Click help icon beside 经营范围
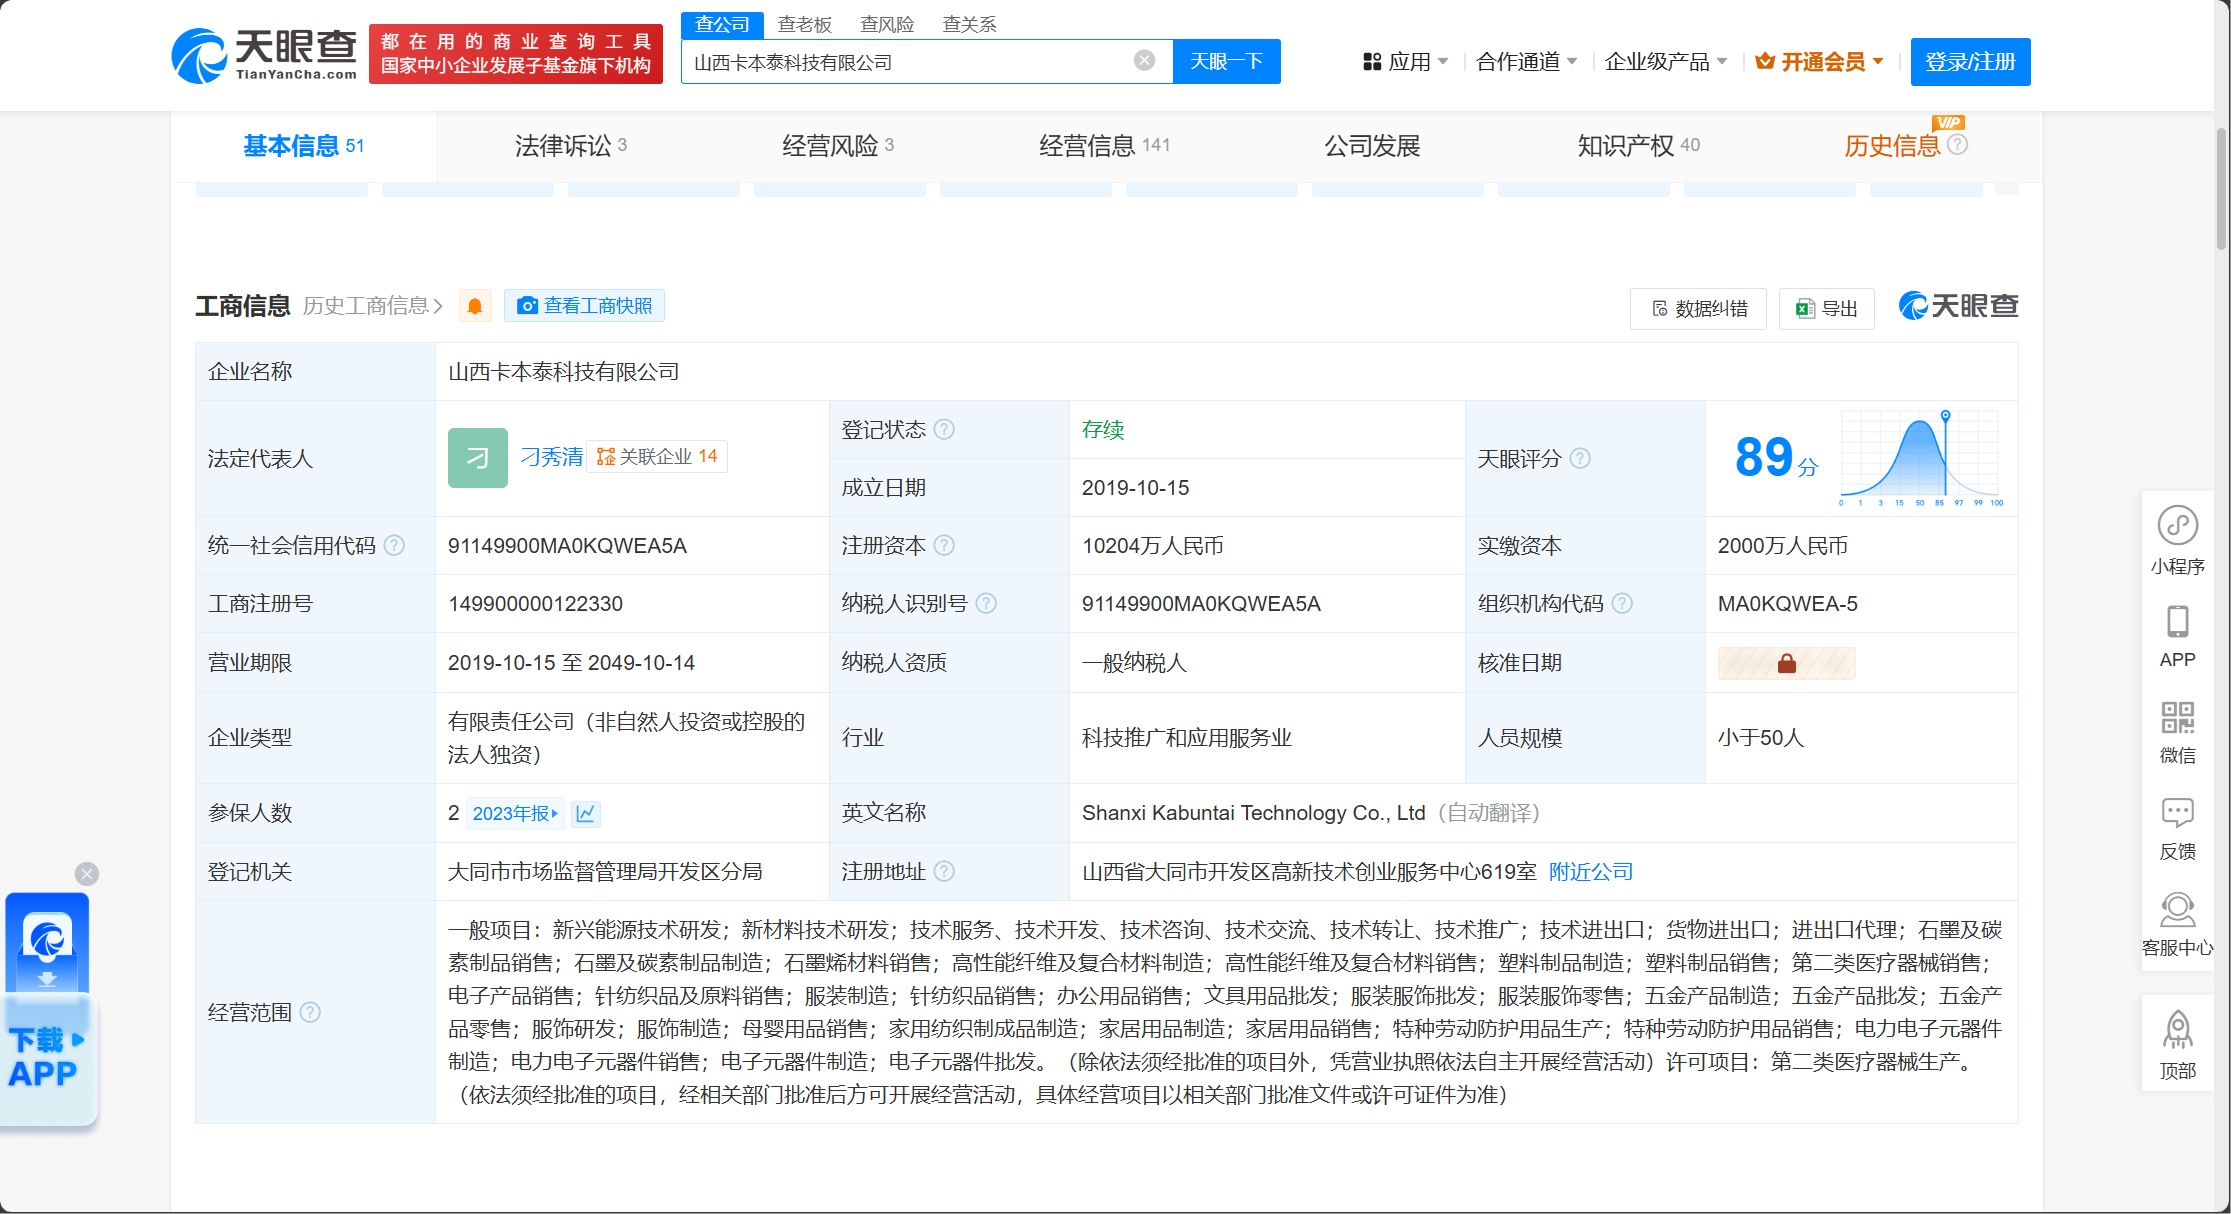 [x=311, y=1013]
